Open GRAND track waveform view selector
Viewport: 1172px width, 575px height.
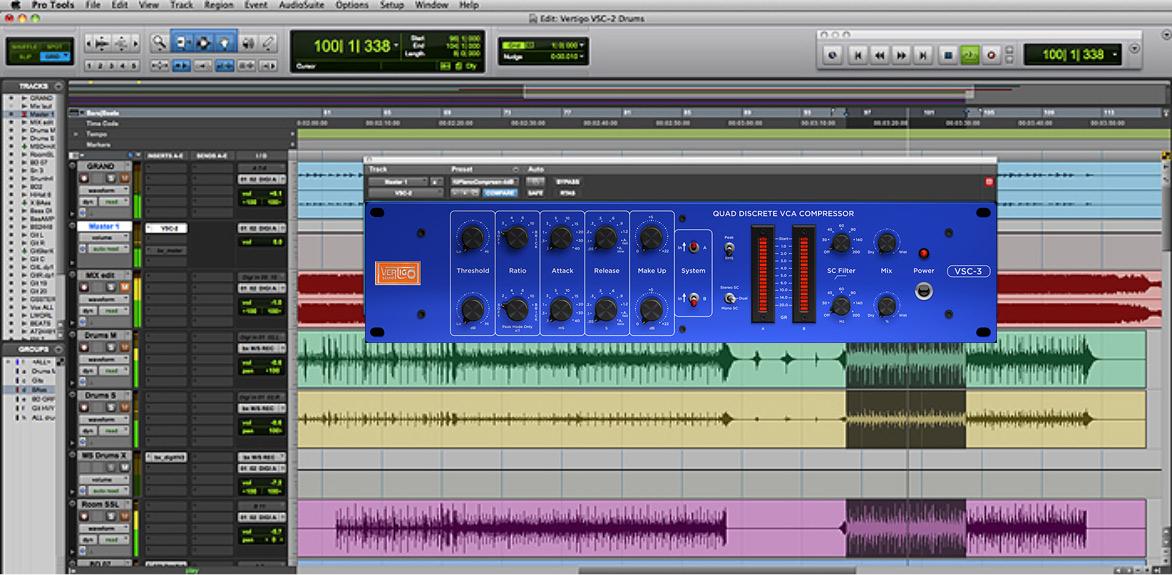(104, 190)
